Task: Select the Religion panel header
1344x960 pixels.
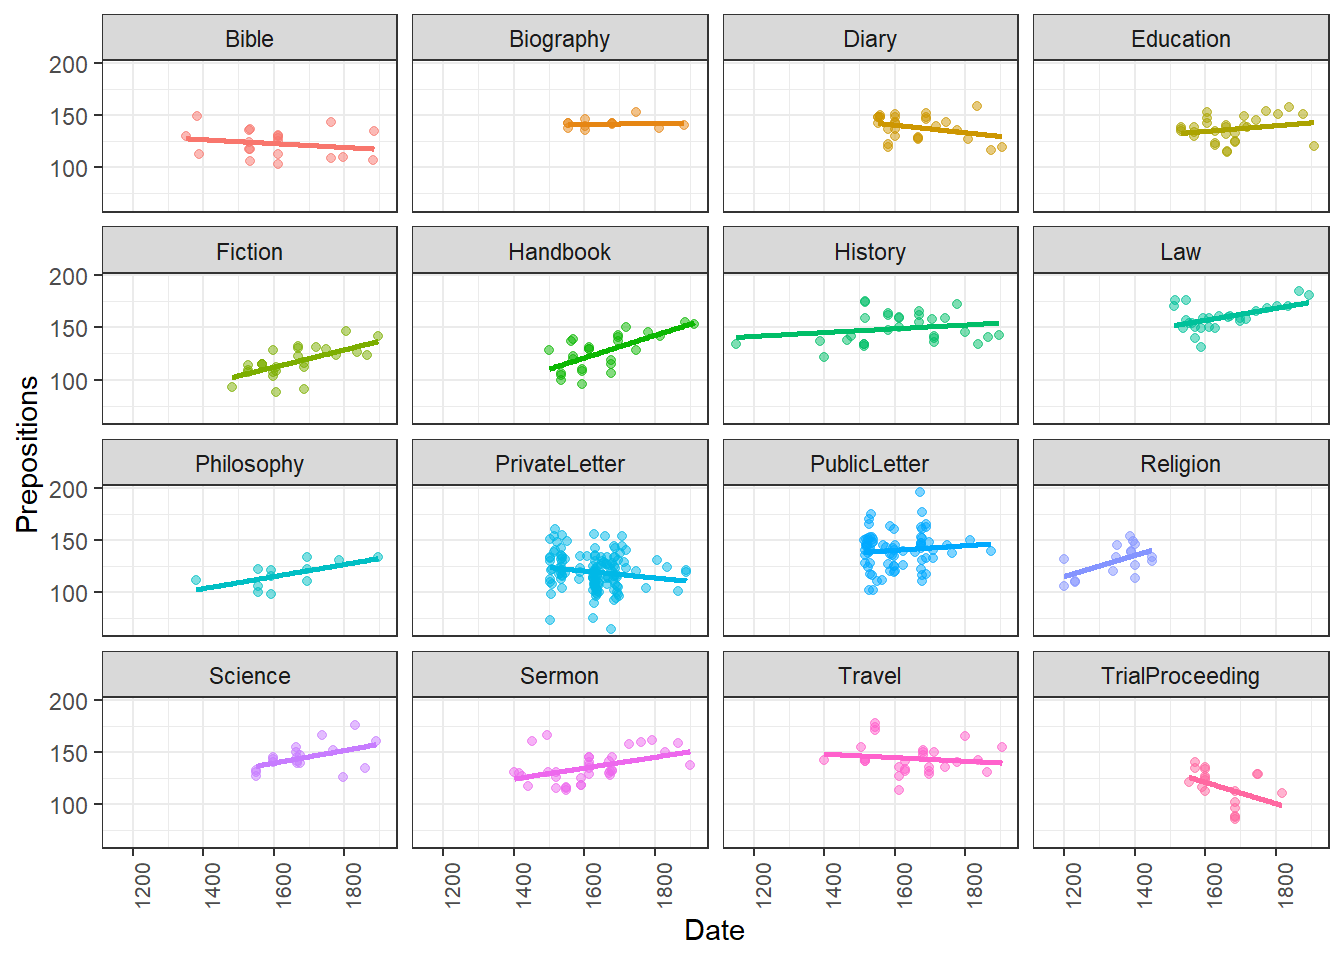Action: tap(1180, 464)
